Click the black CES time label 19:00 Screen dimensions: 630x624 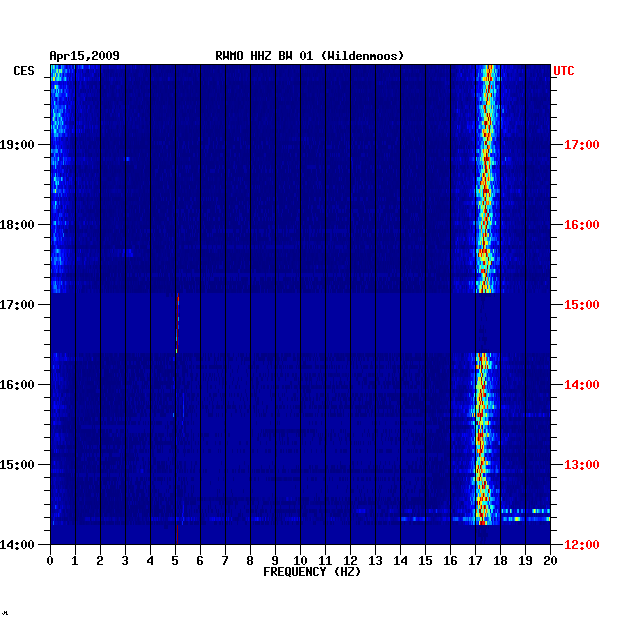click(x=17, y=145)
